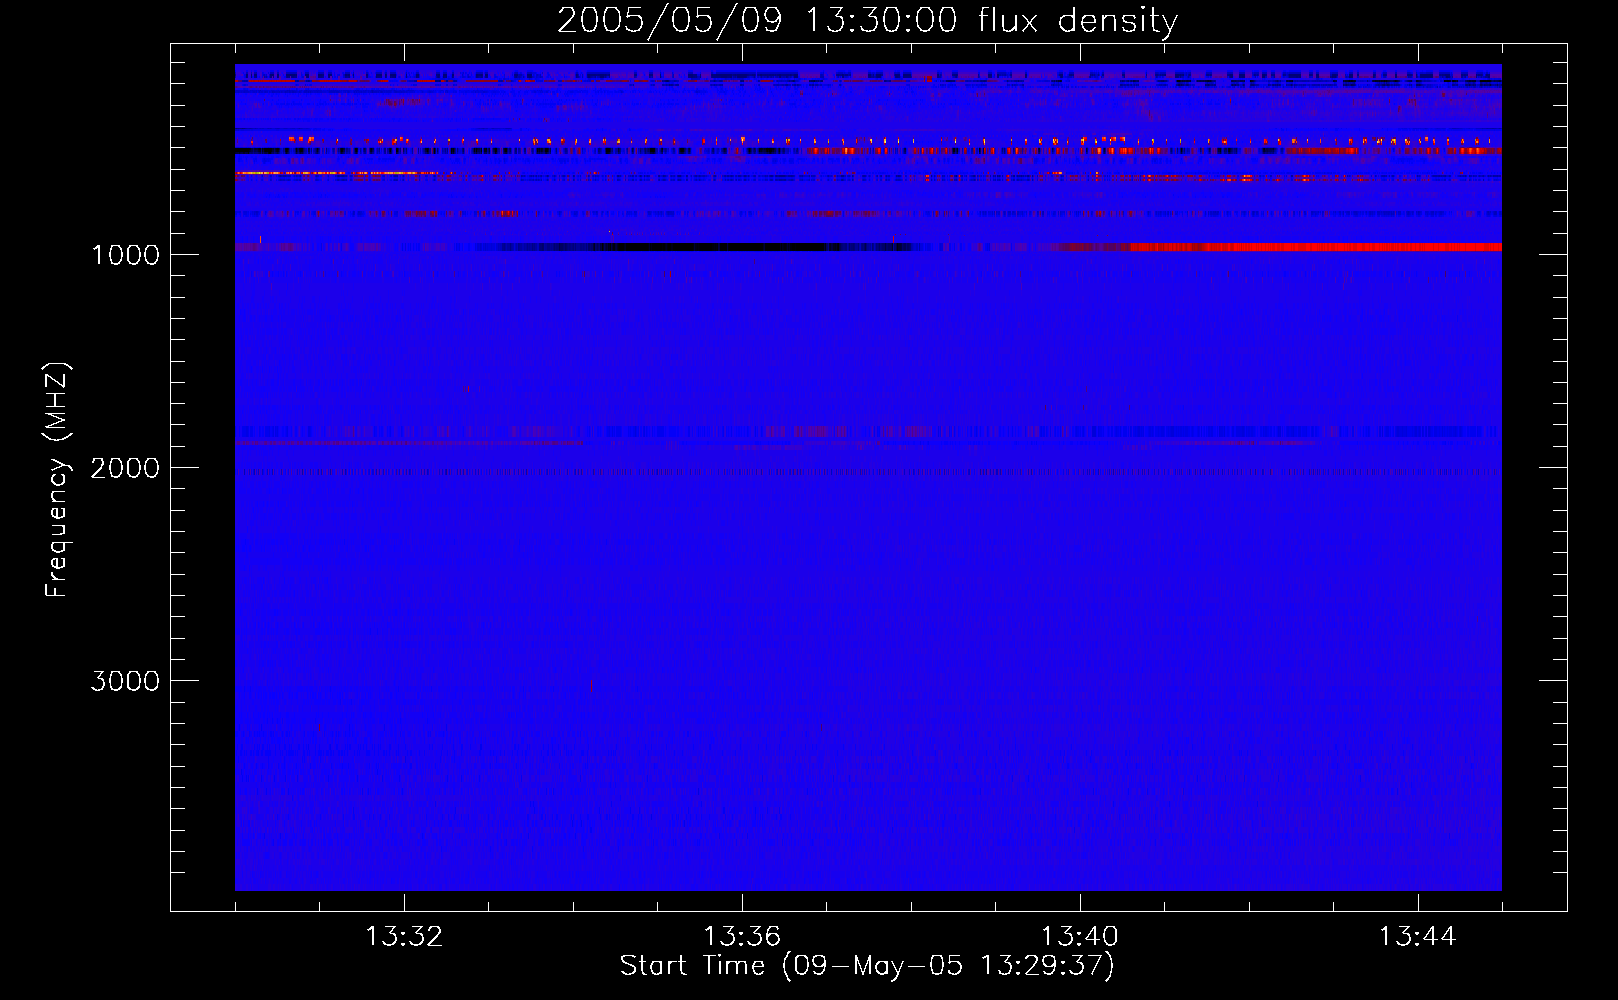
Task: Click the plot title "2005/05/09 13:30:00 flux density"
Action: tap(867, 20)
